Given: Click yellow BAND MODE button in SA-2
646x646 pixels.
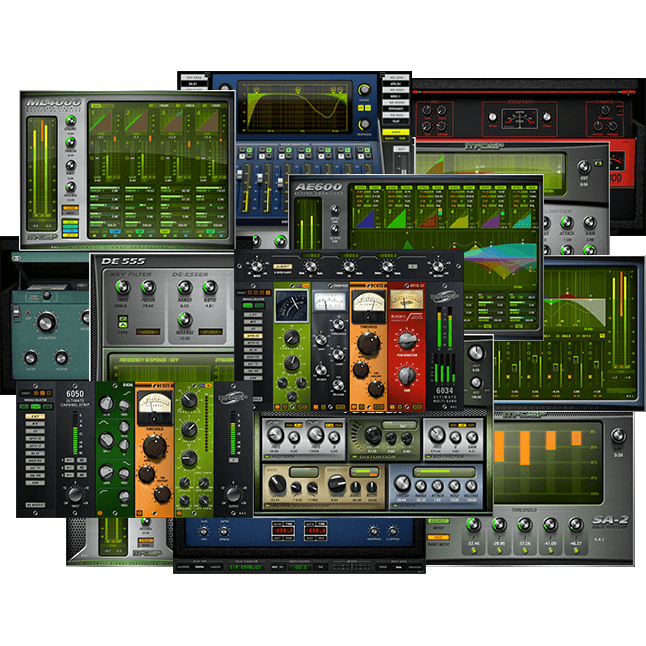Looking at the screenshot, I should pos(438,537).
